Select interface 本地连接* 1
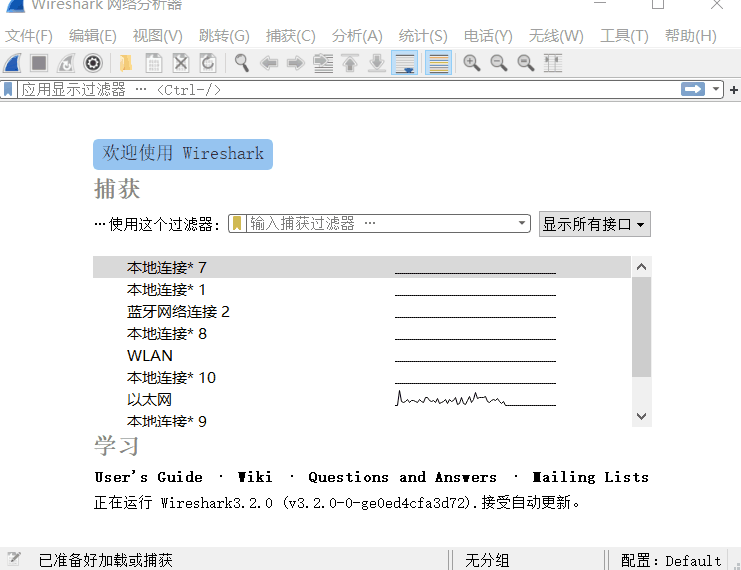 [x=362, y=289]
